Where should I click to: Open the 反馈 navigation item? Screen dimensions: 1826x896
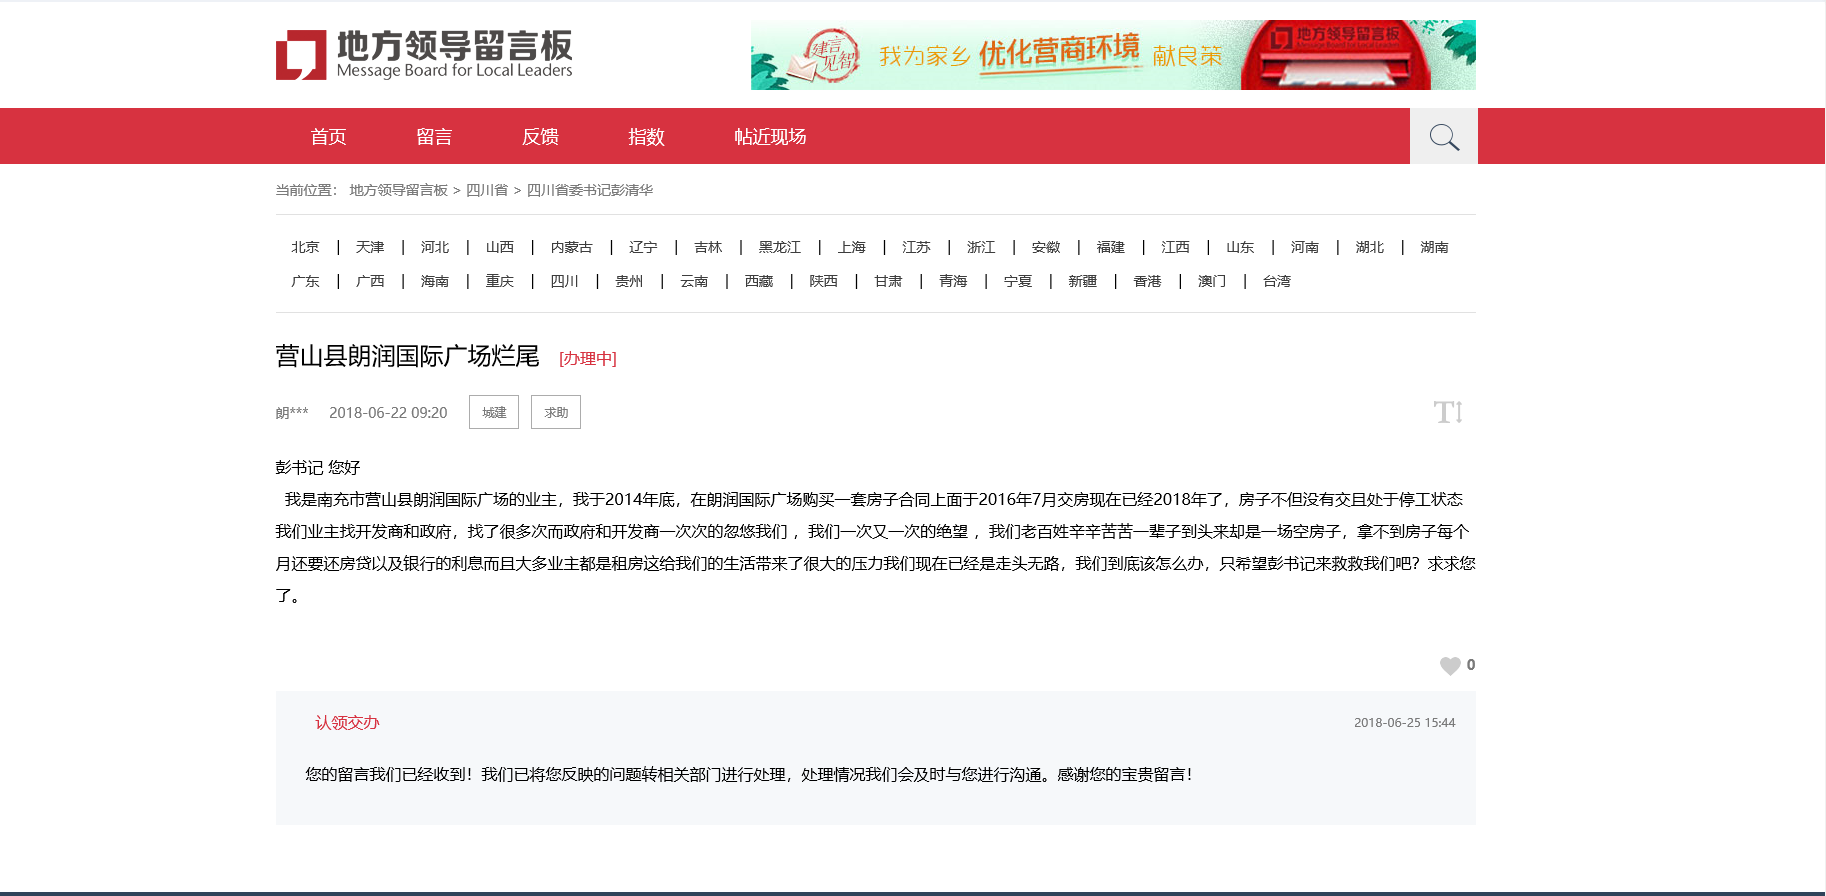click(540, 137)
